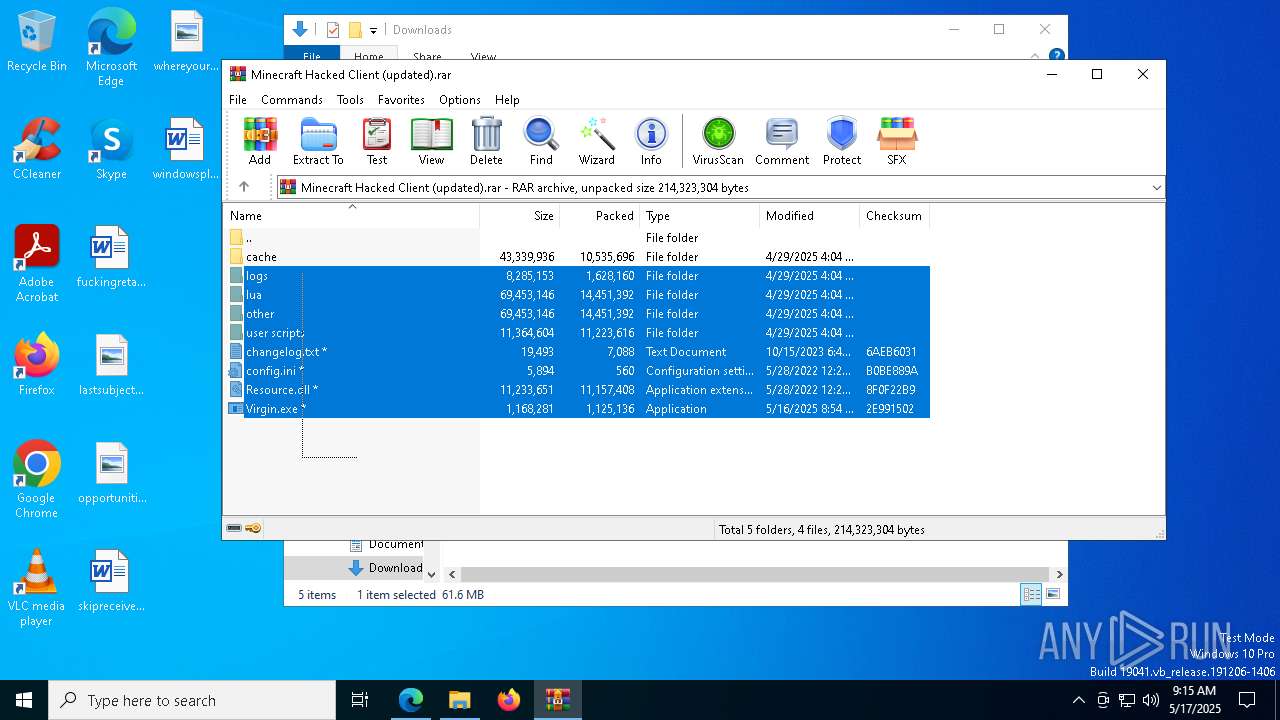Select the parent '..' folder row
This screenshot has width=1280, height=720.
pyautogui.click(x=578, y=238)
